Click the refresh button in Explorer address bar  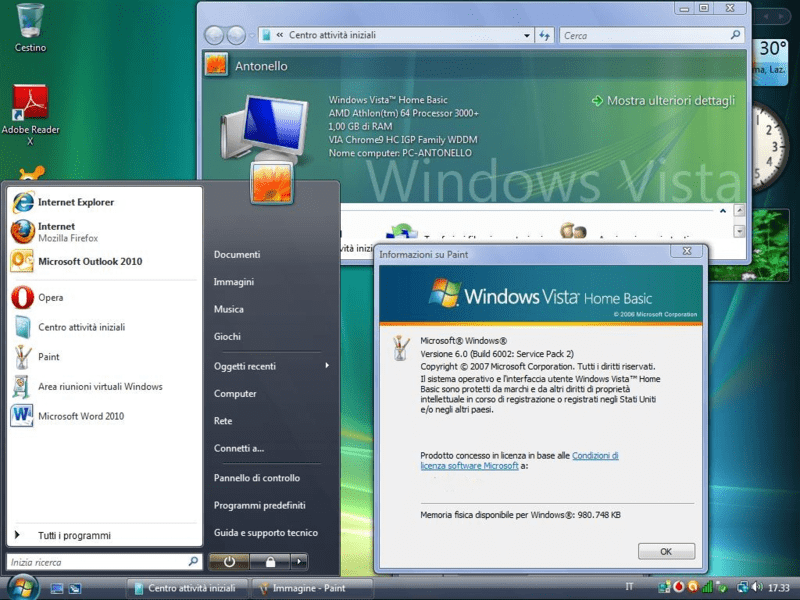(544, 35)
